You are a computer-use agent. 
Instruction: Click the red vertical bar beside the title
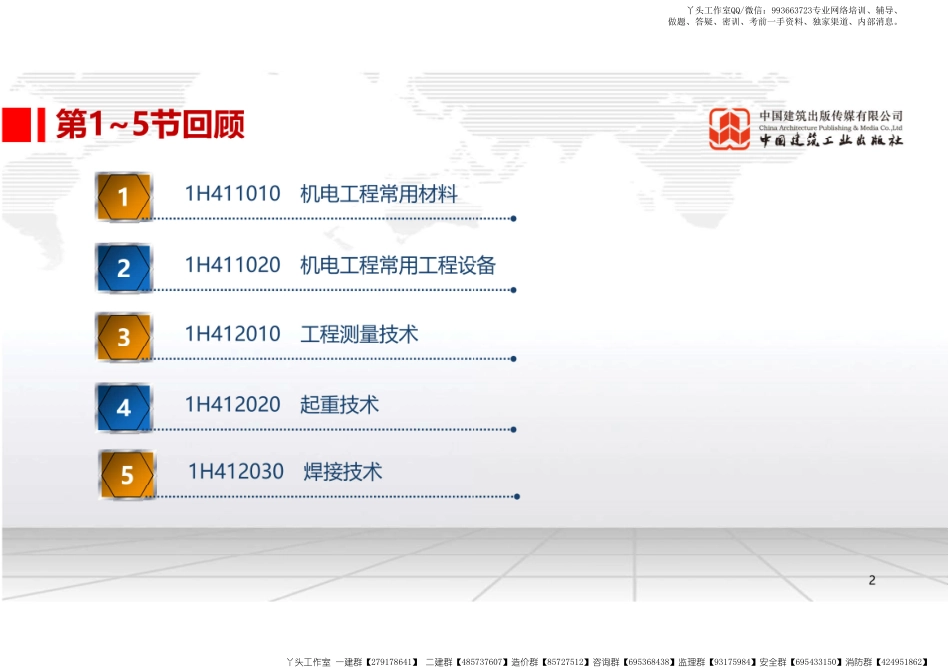[x=41, y=126]
